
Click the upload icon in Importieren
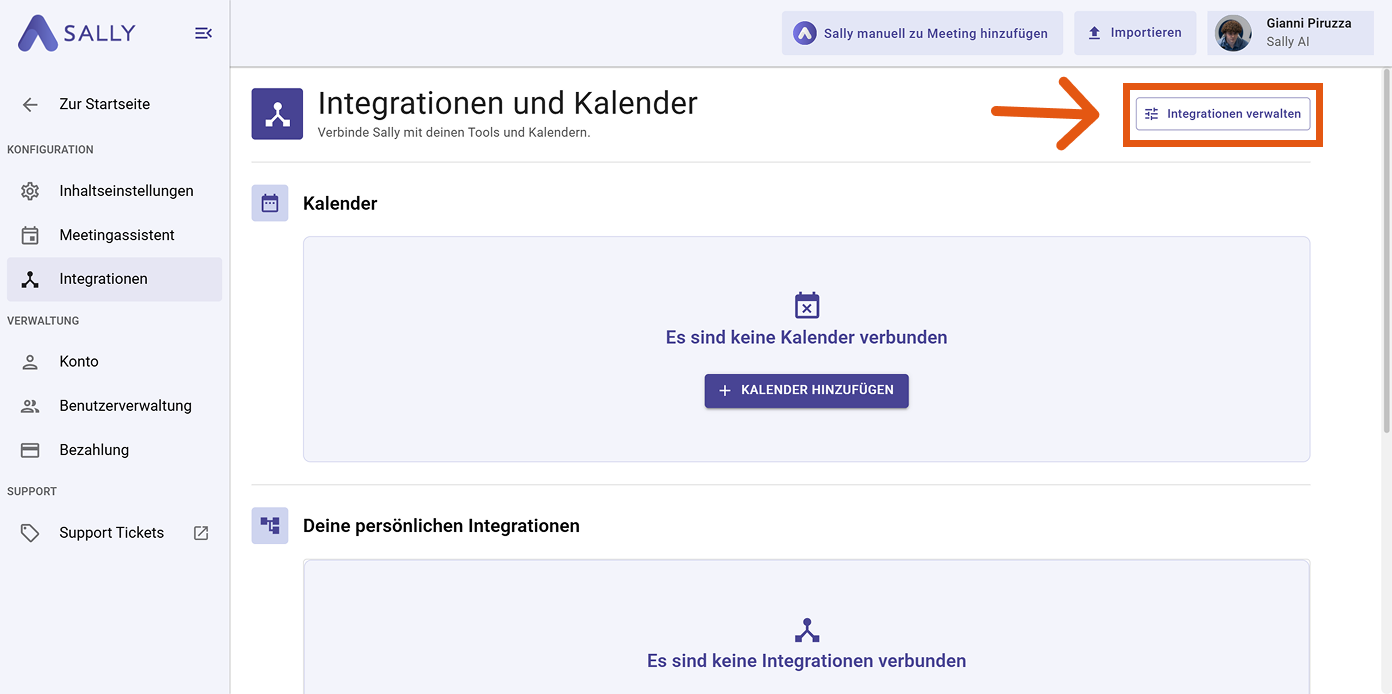pos(1094,33)
